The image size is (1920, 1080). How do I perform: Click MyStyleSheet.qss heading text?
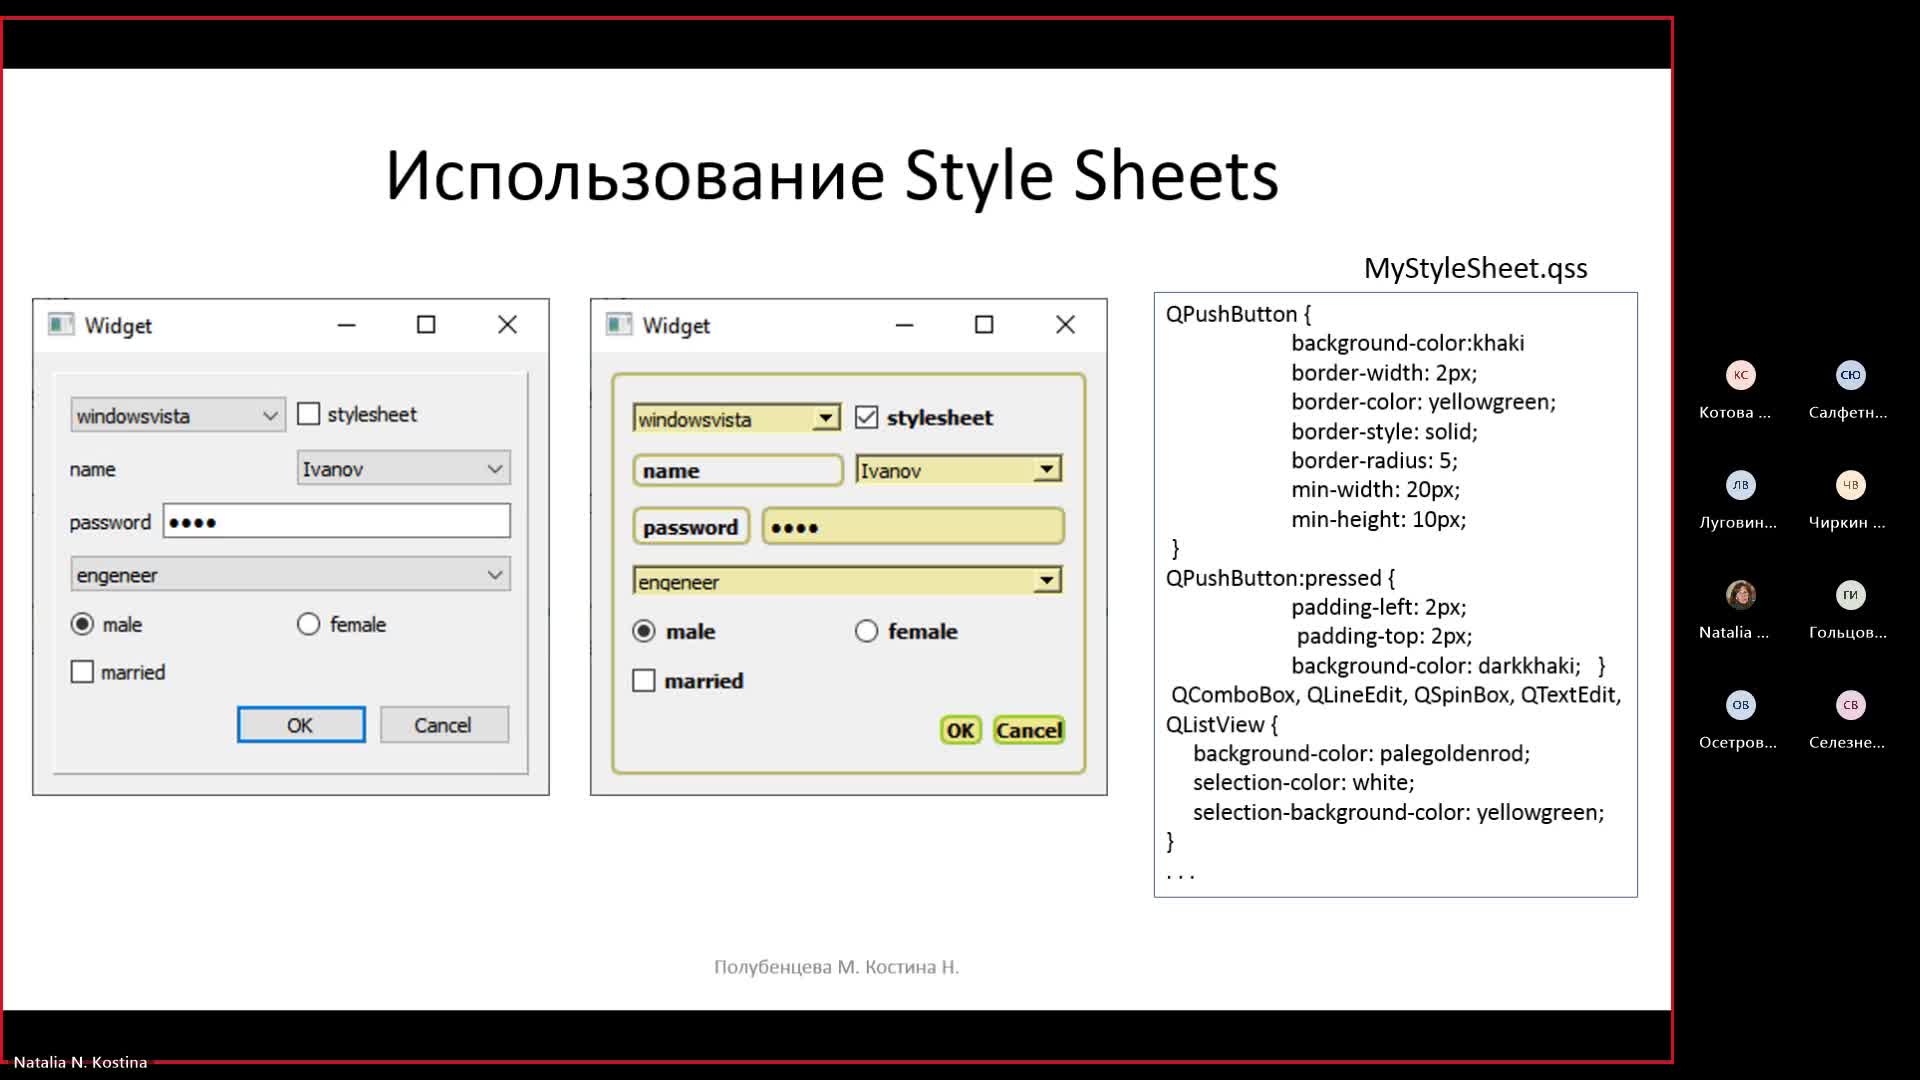1475,268
